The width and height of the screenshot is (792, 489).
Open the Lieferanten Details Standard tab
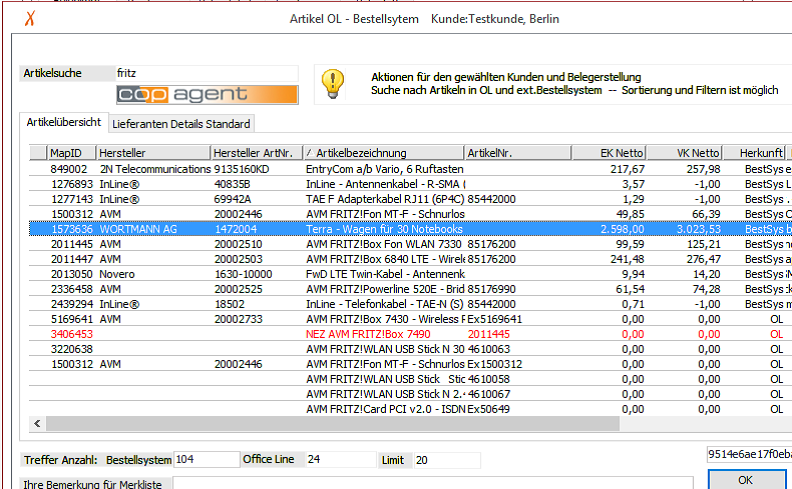(181, 124)
